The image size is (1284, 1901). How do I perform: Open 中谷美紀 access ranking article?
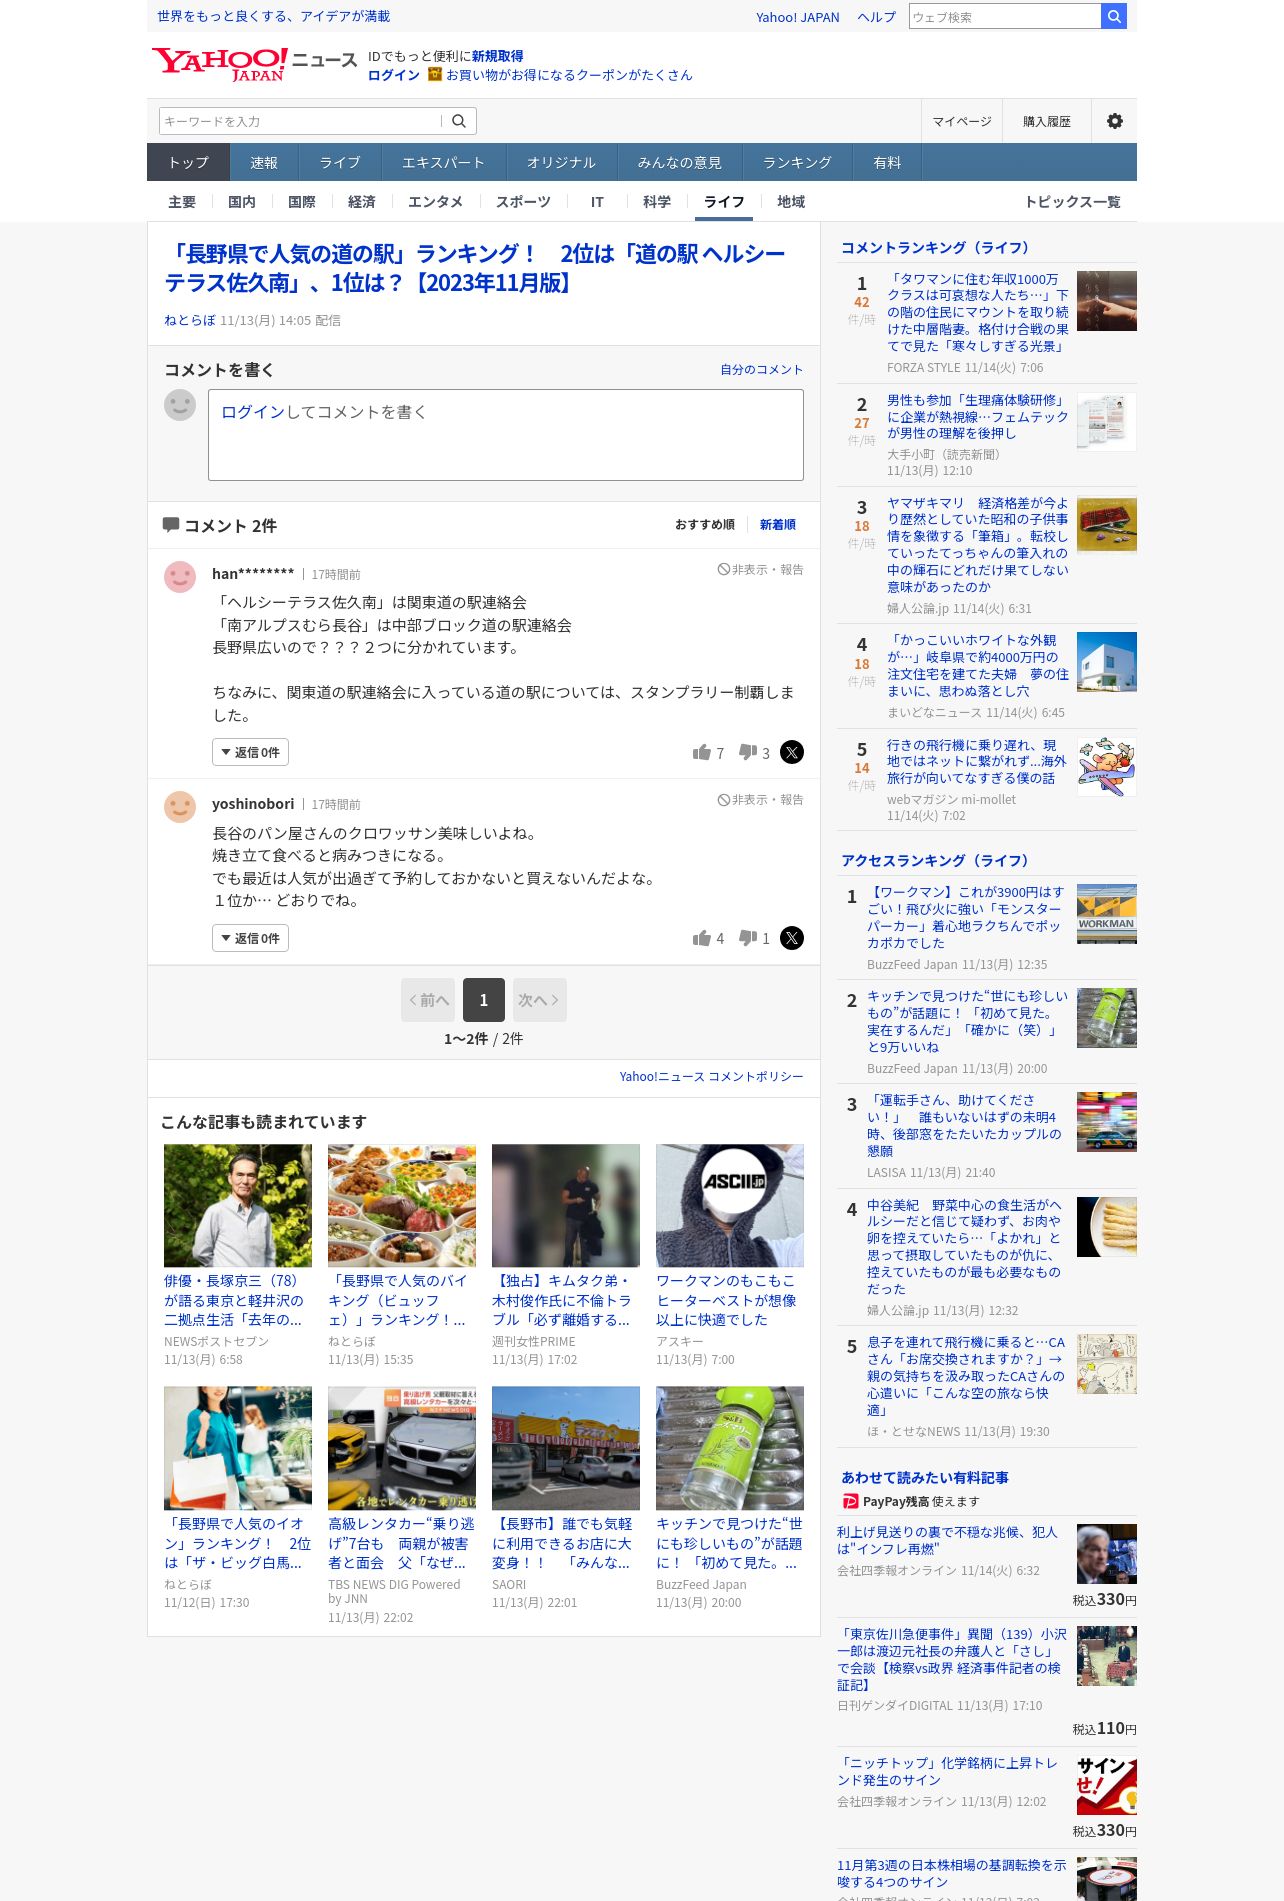[x=965, y=1247]
